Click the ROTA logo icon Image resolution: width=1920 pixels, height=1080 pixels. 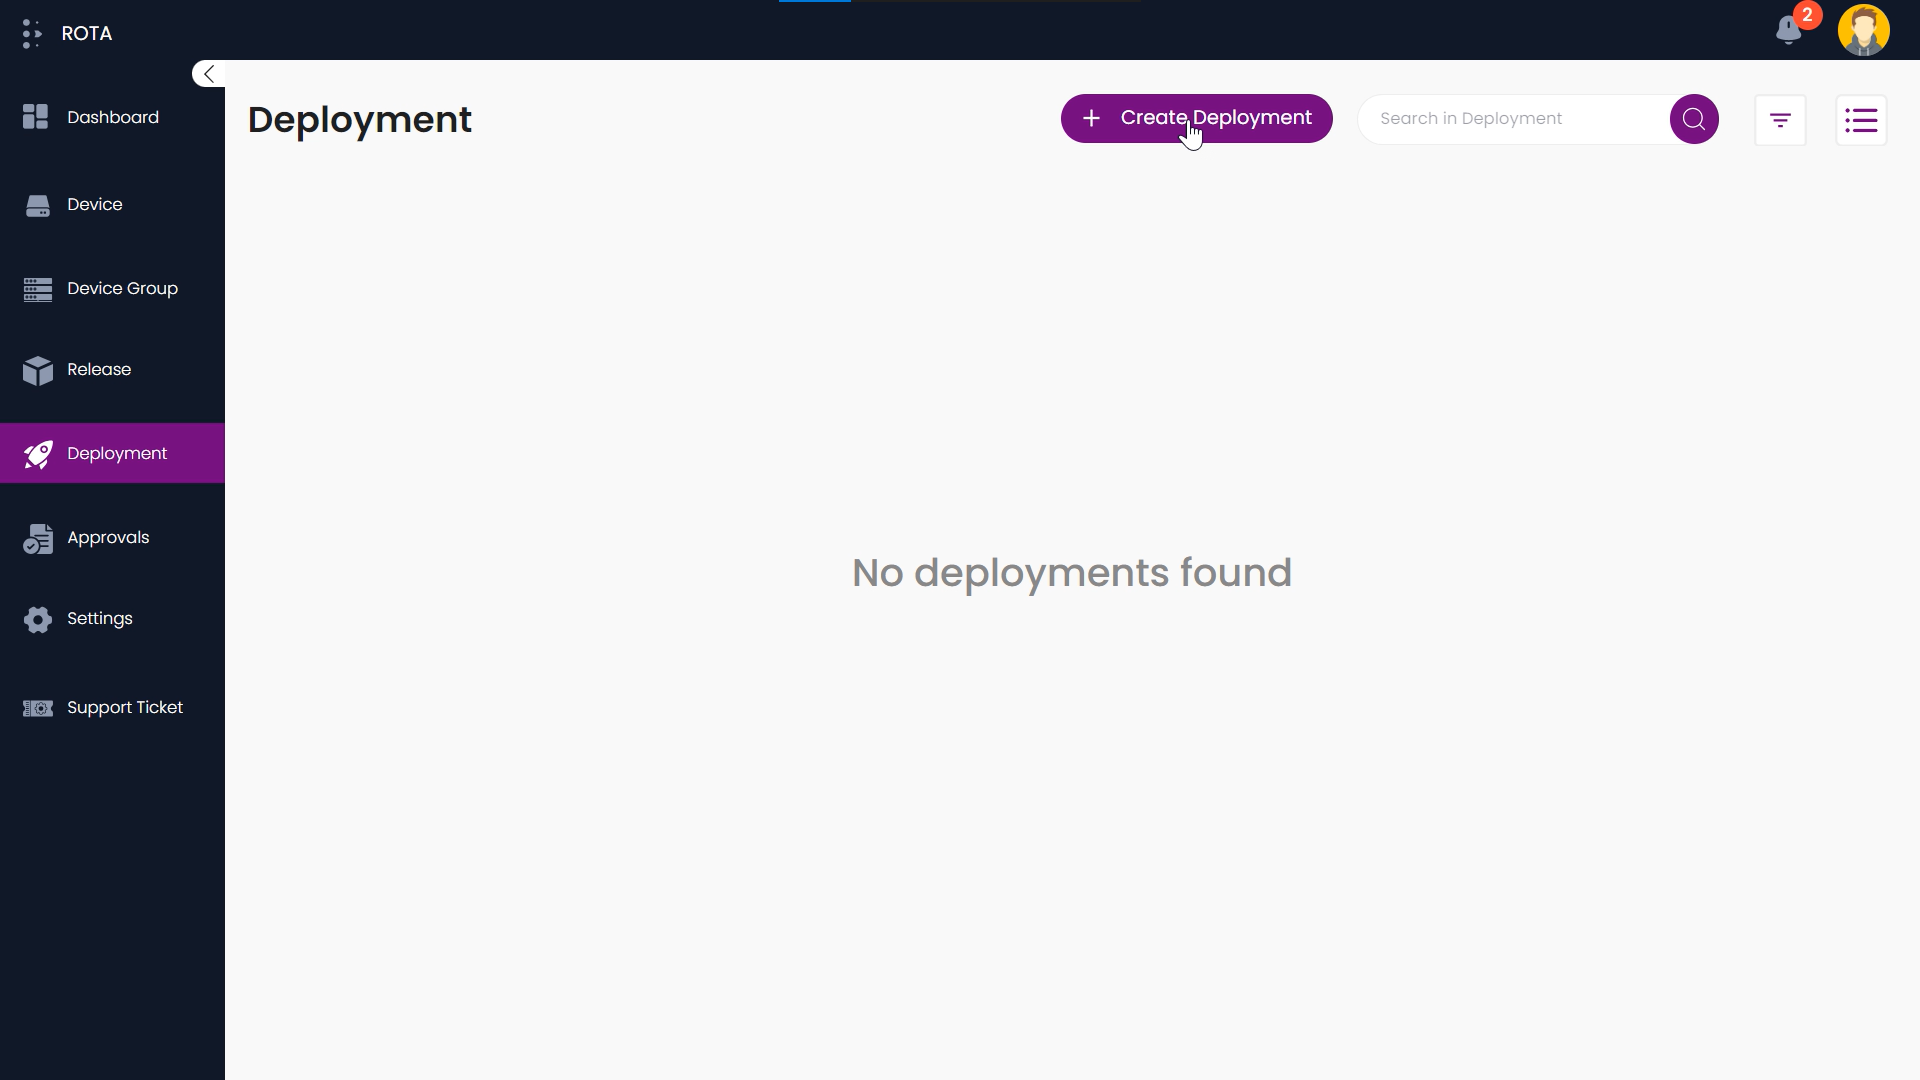point(30,32)
